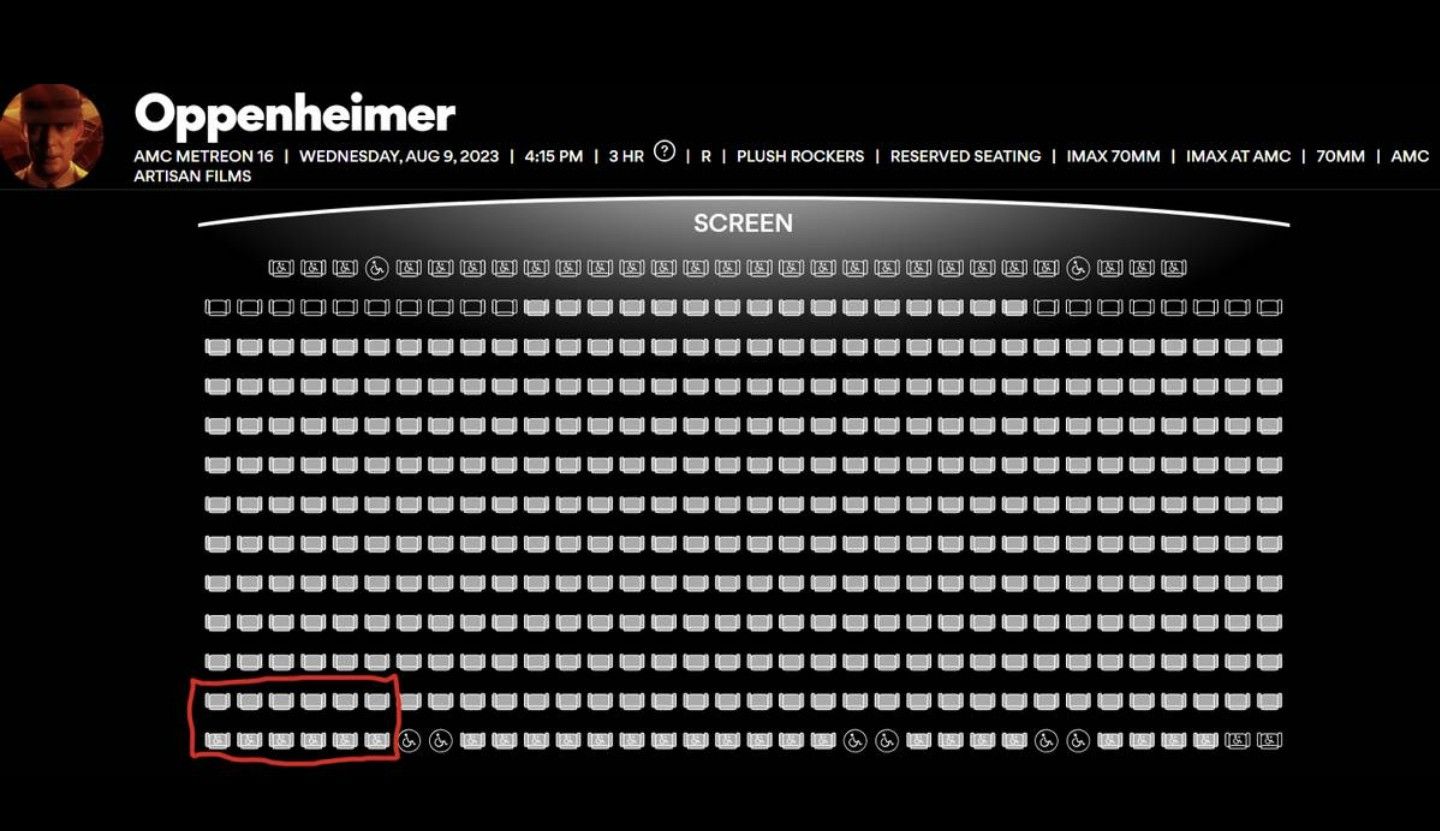Choose the rightmost companion seat in the front row

[1173, 268]
